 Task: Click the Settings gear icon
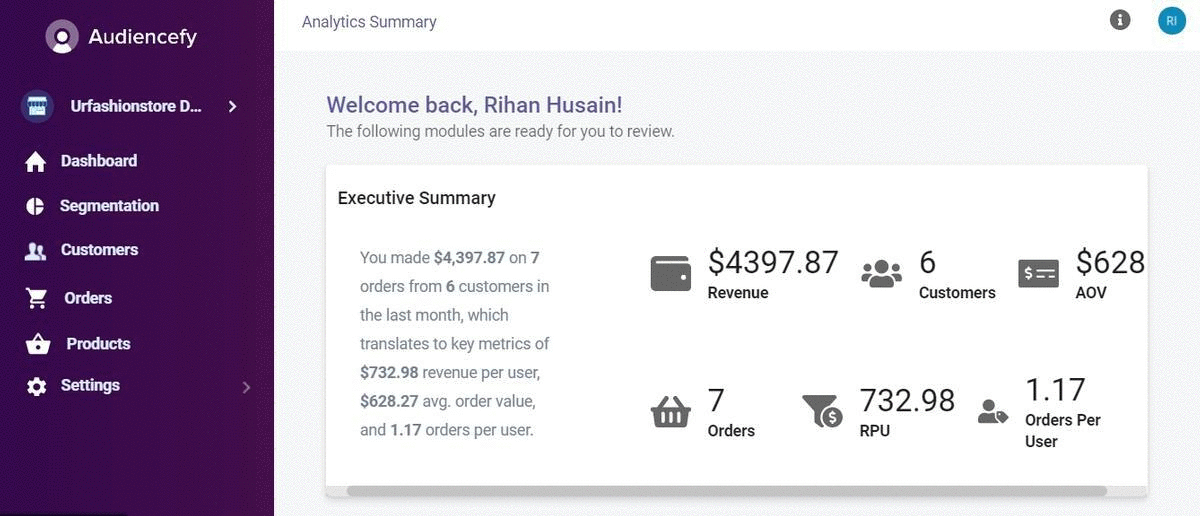click(x=37, y=387)
